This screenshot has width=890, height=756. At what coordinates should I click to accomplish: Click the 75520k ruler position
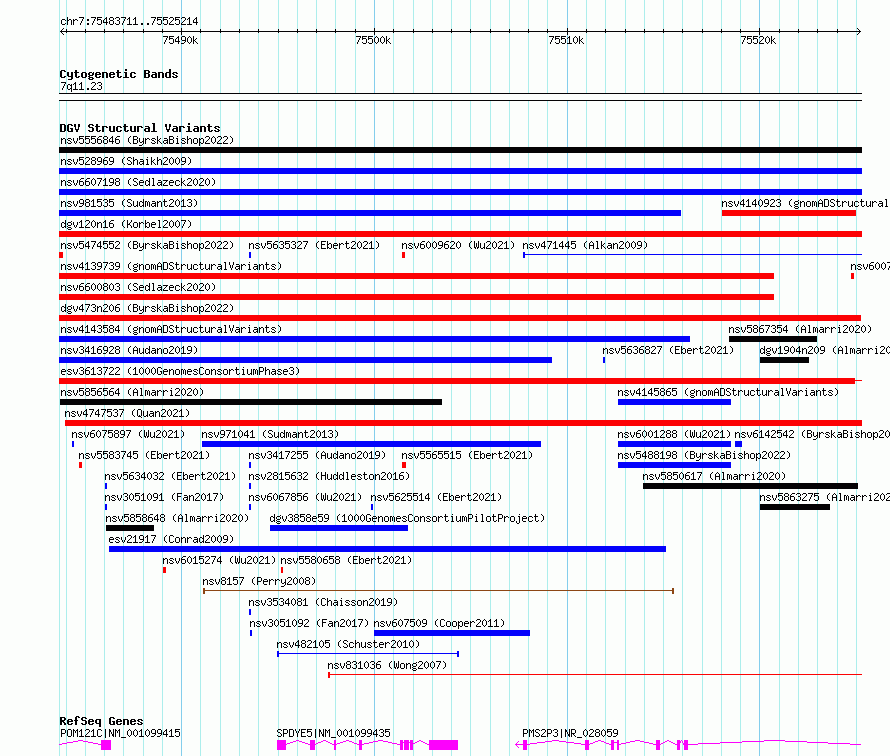click(758, 40)
